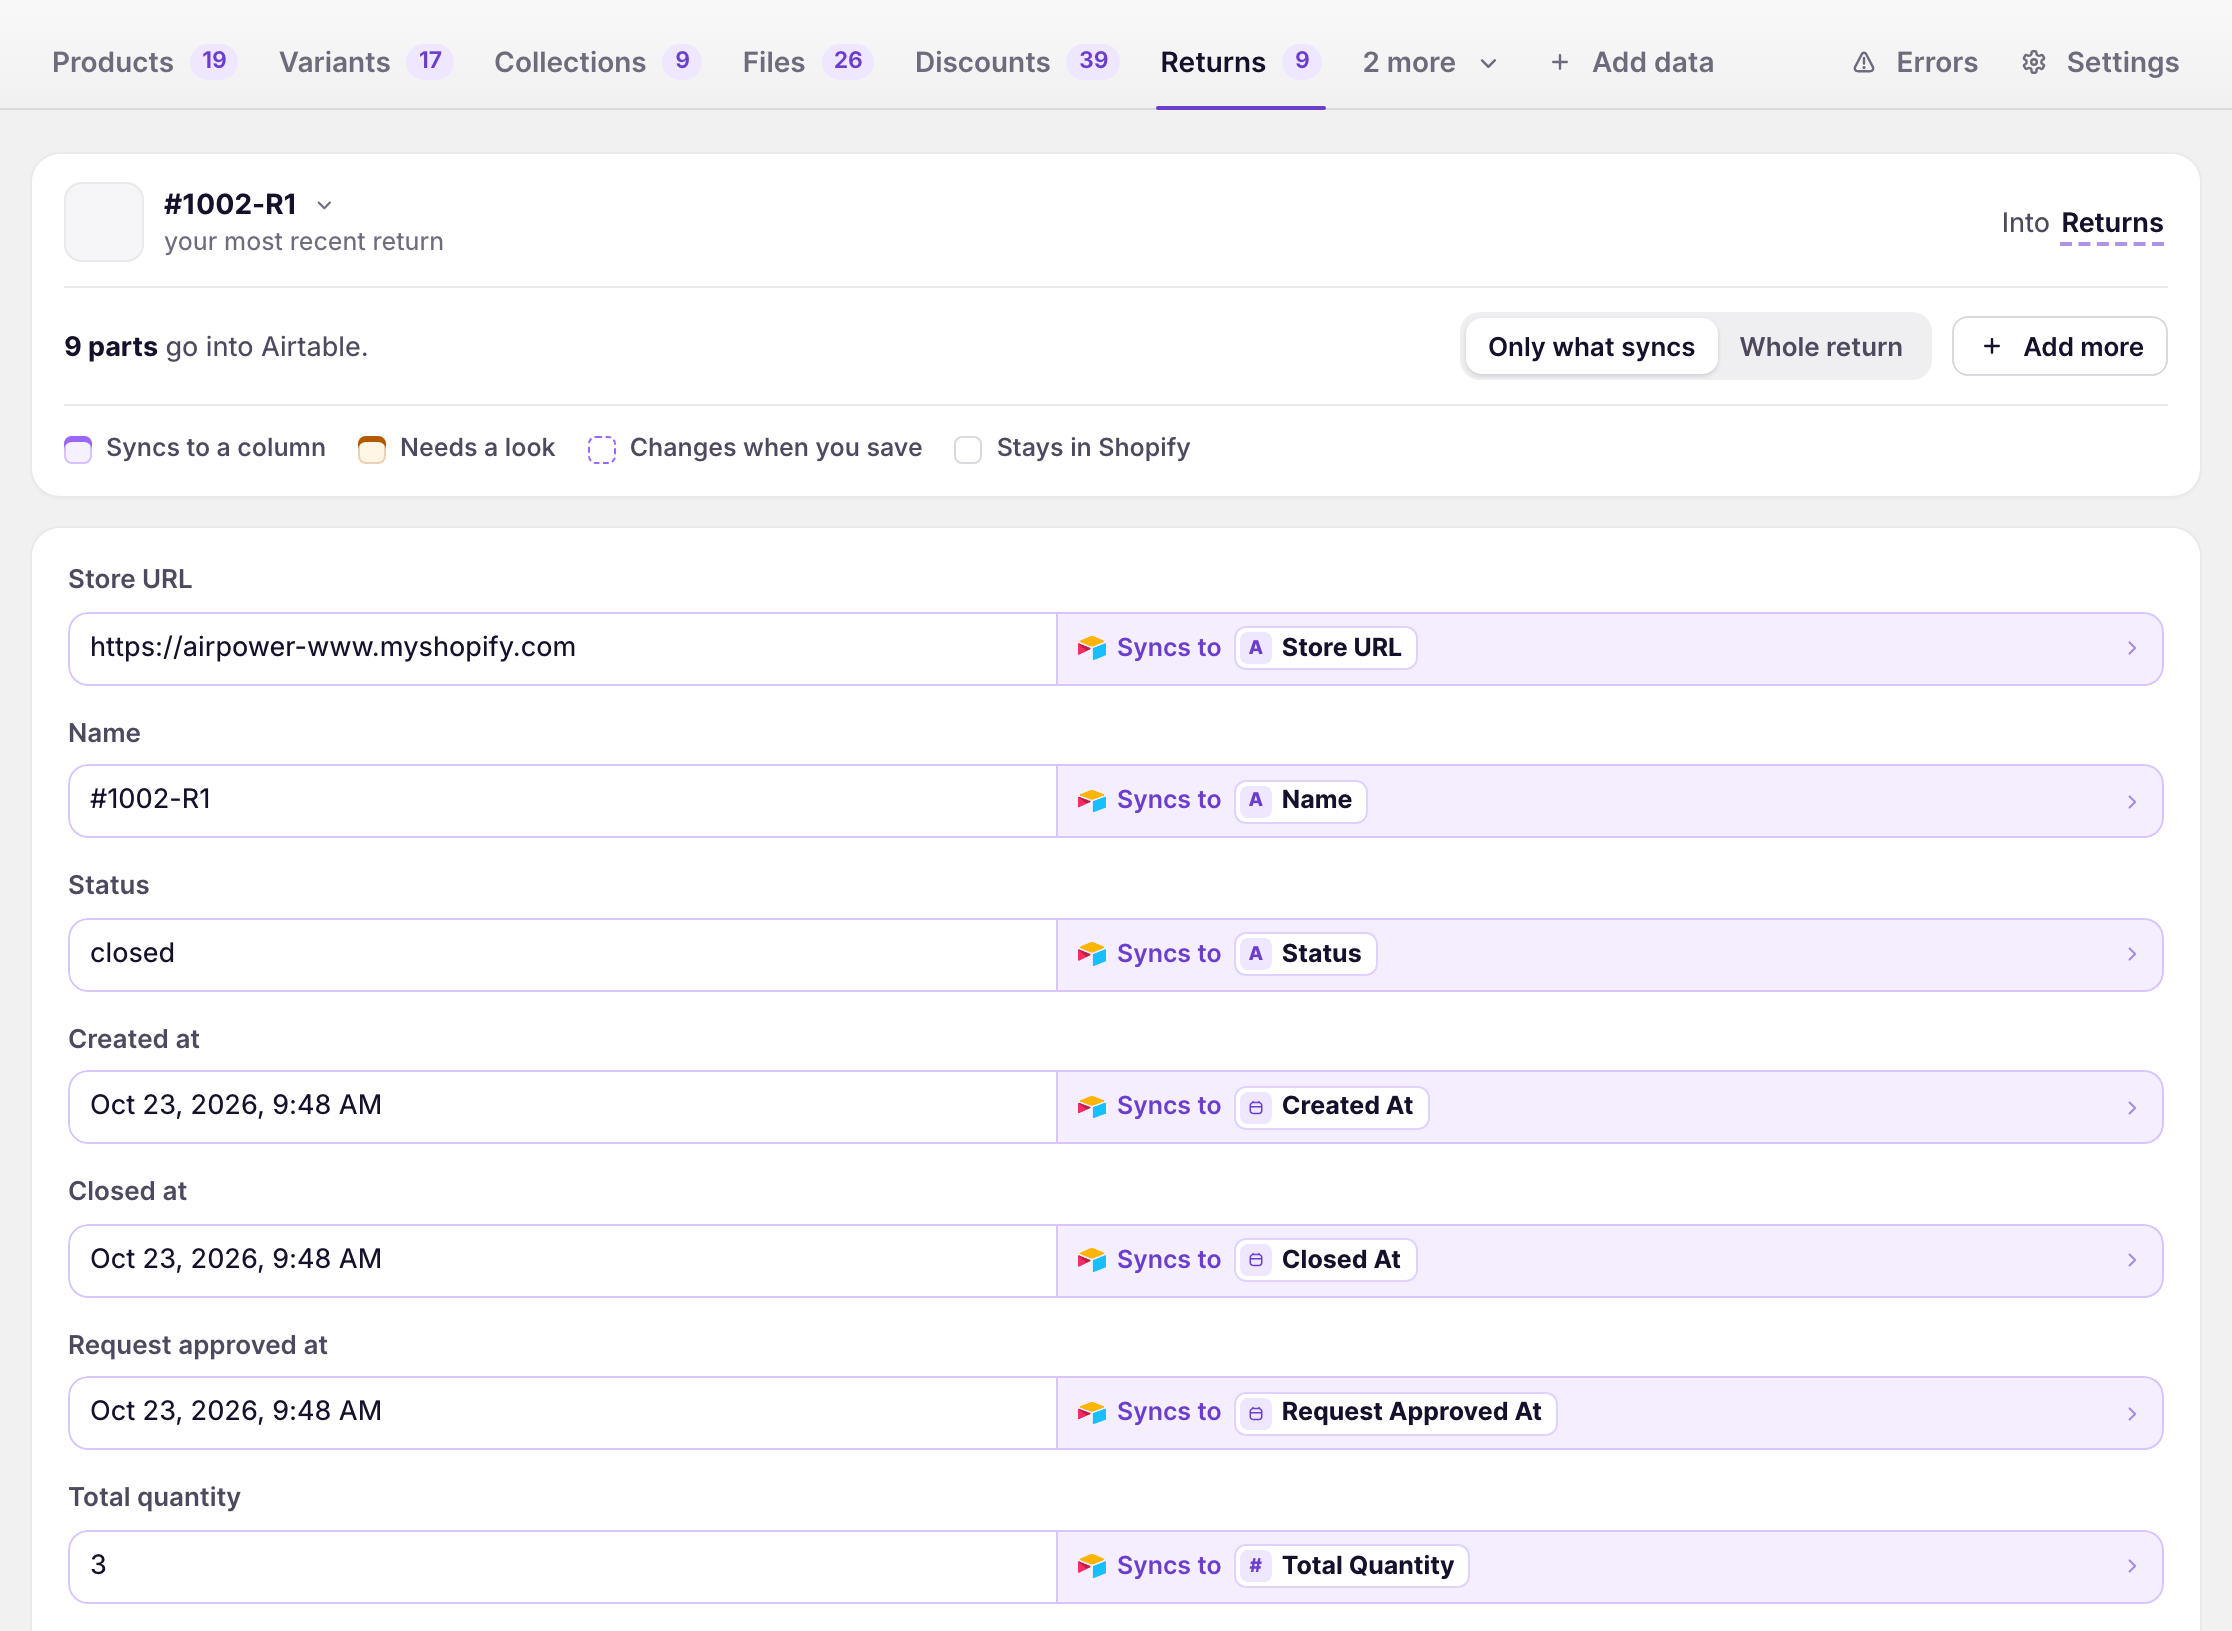The image size is (2232, 1631).
Task: Click the Syncs to a column legend swatch
Action: [78, 449]
